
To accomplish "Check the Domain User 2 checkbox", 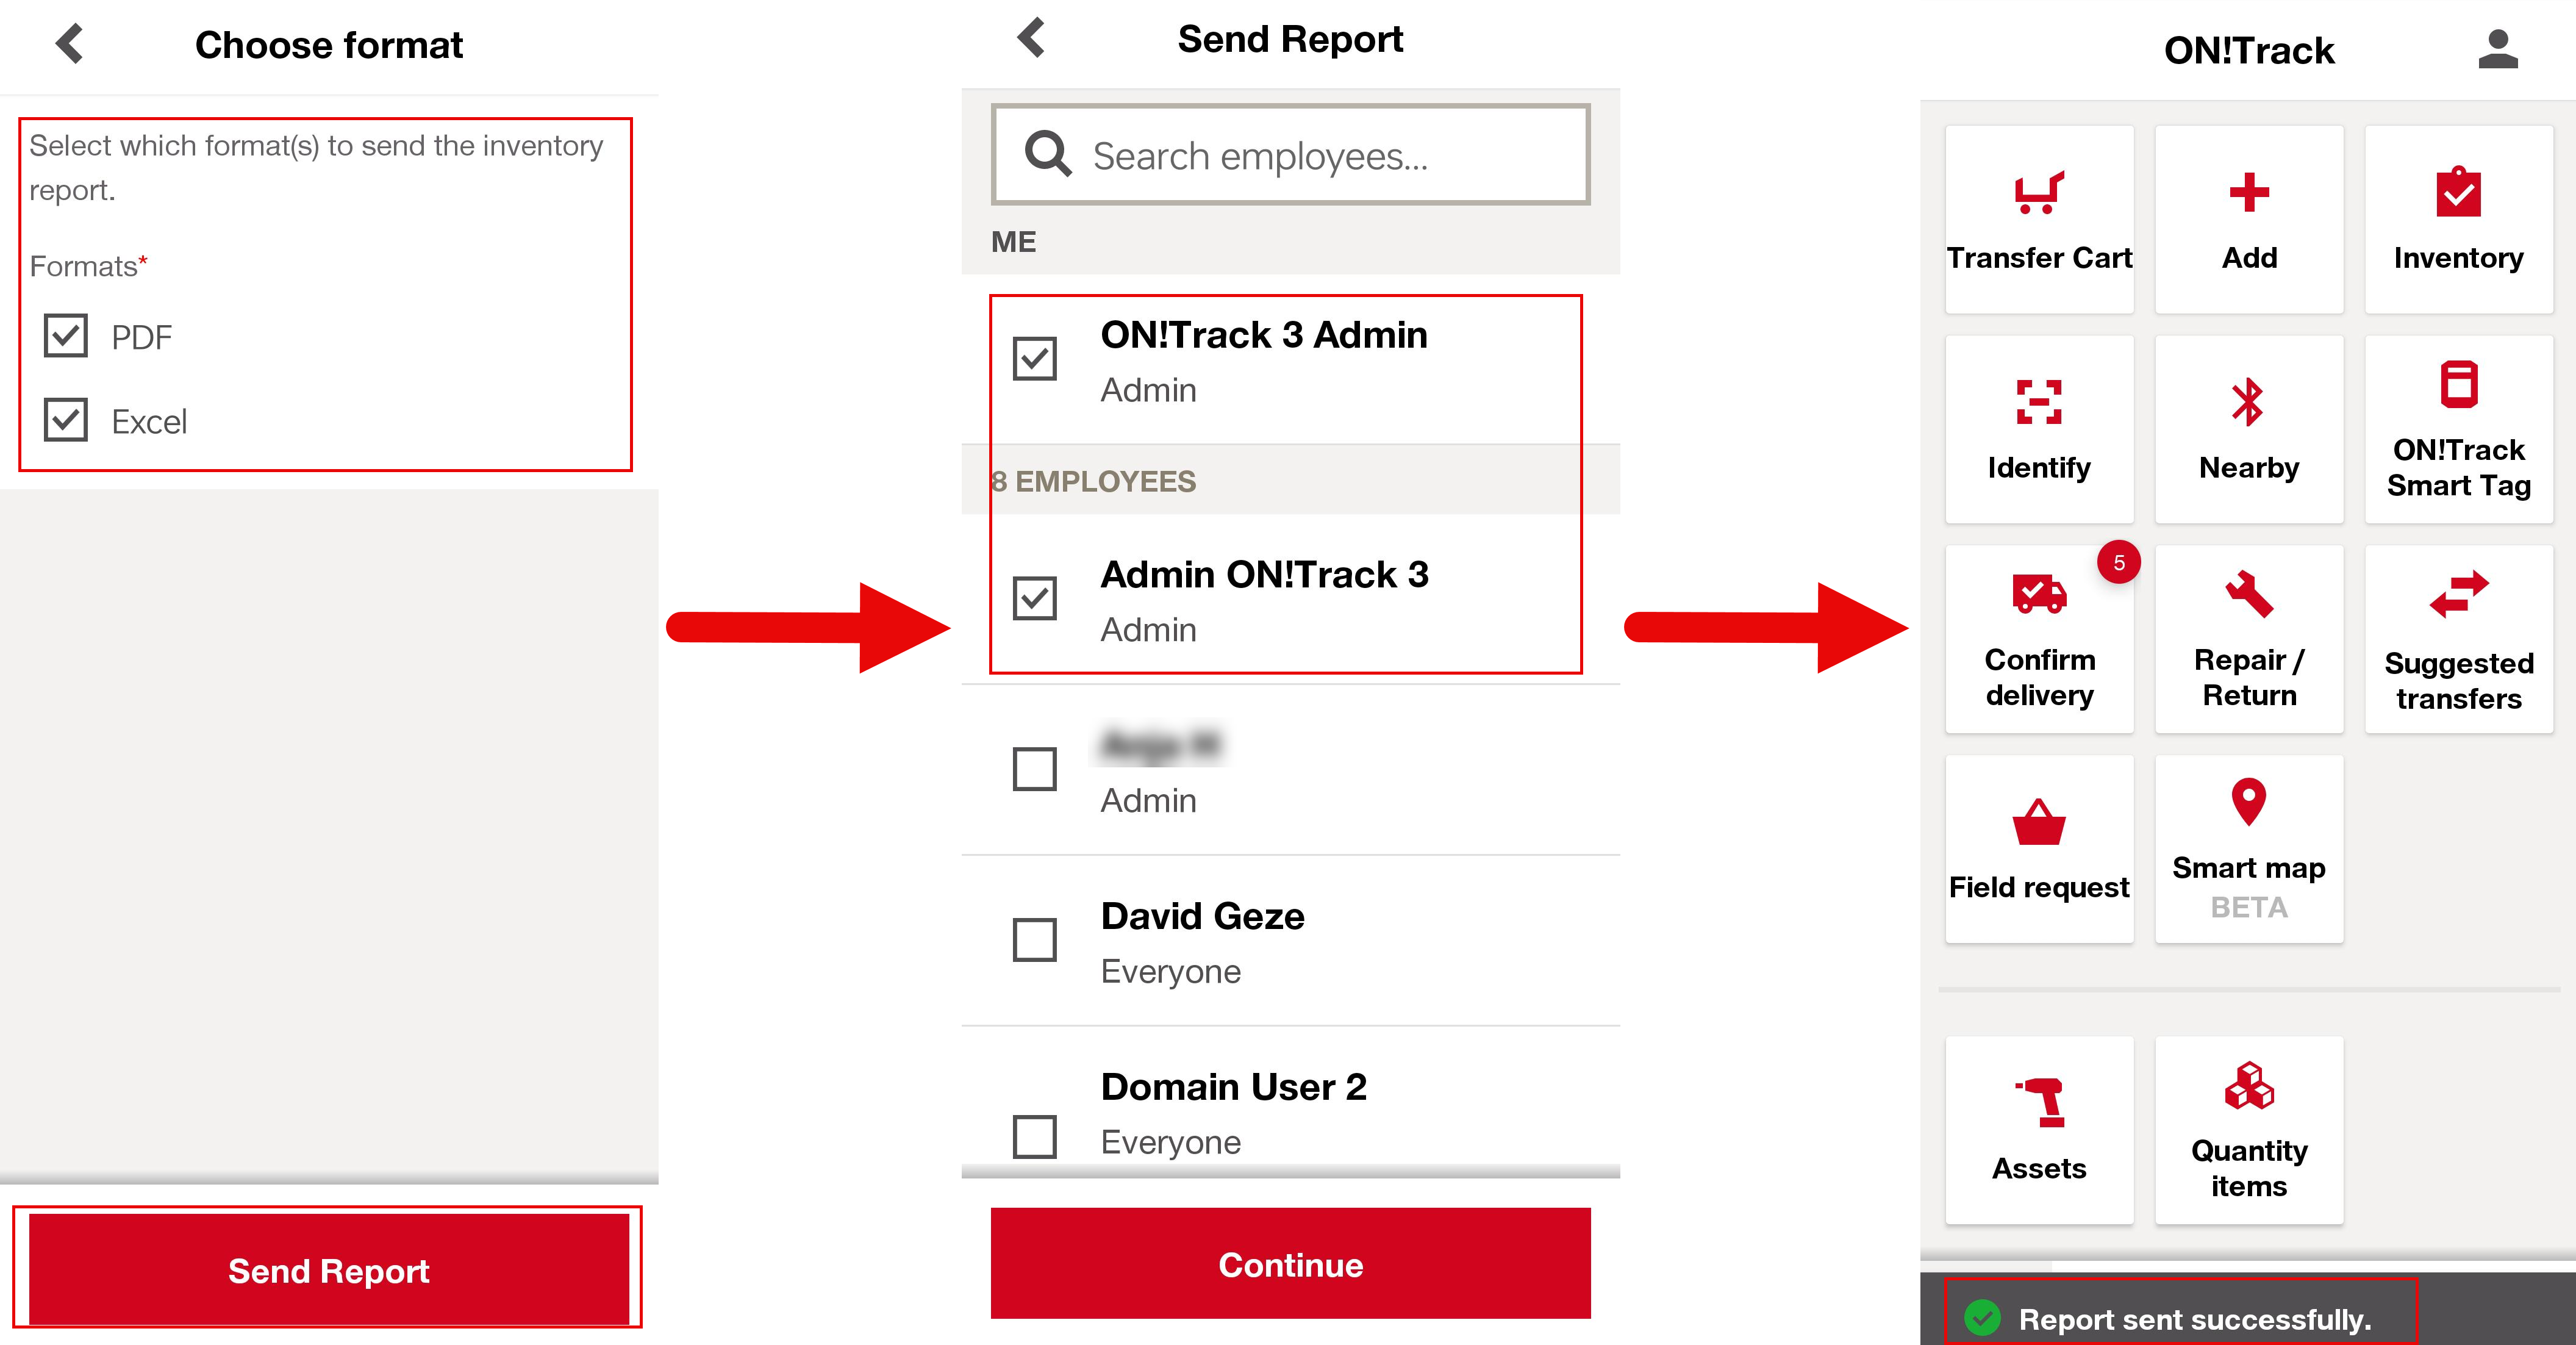I will pos(1034,1137).
